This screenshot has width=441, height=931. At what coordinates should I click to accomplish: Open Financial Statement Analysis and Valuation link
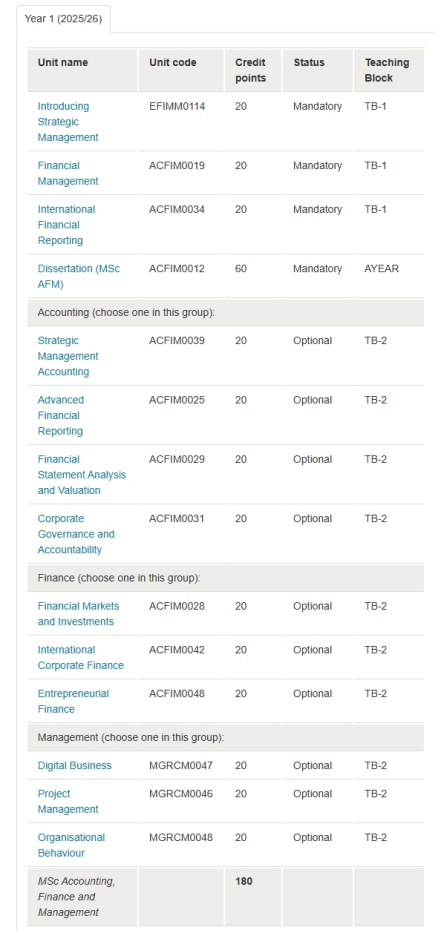[81, 475]
